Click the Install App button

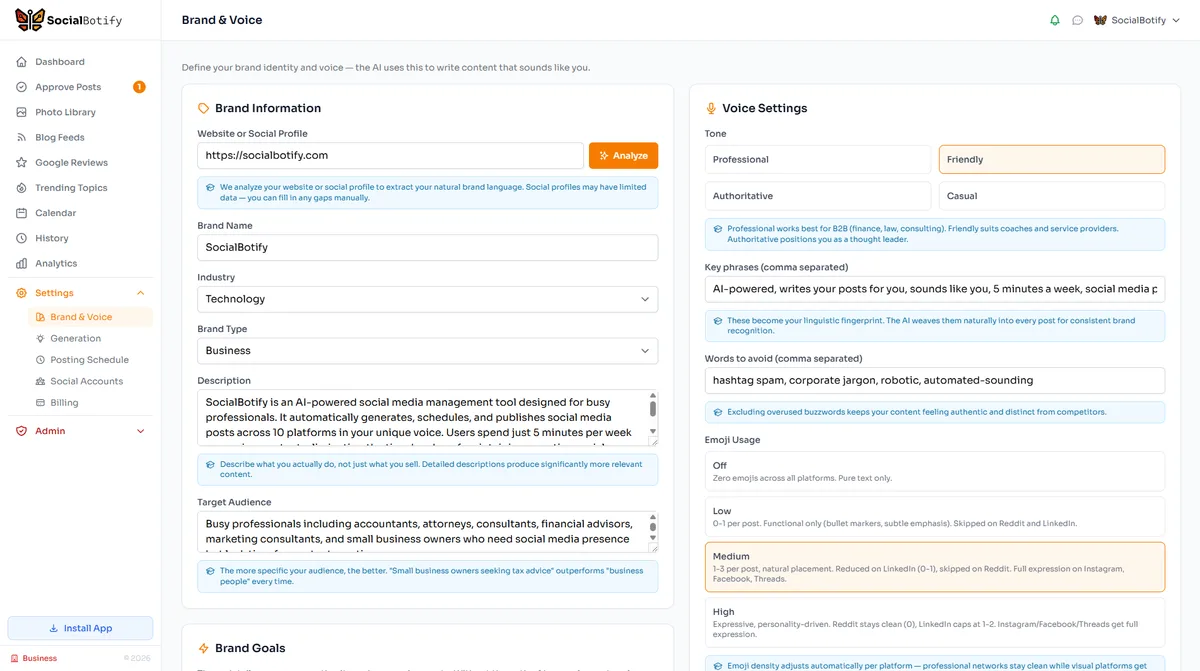click(x=80, y=627)
